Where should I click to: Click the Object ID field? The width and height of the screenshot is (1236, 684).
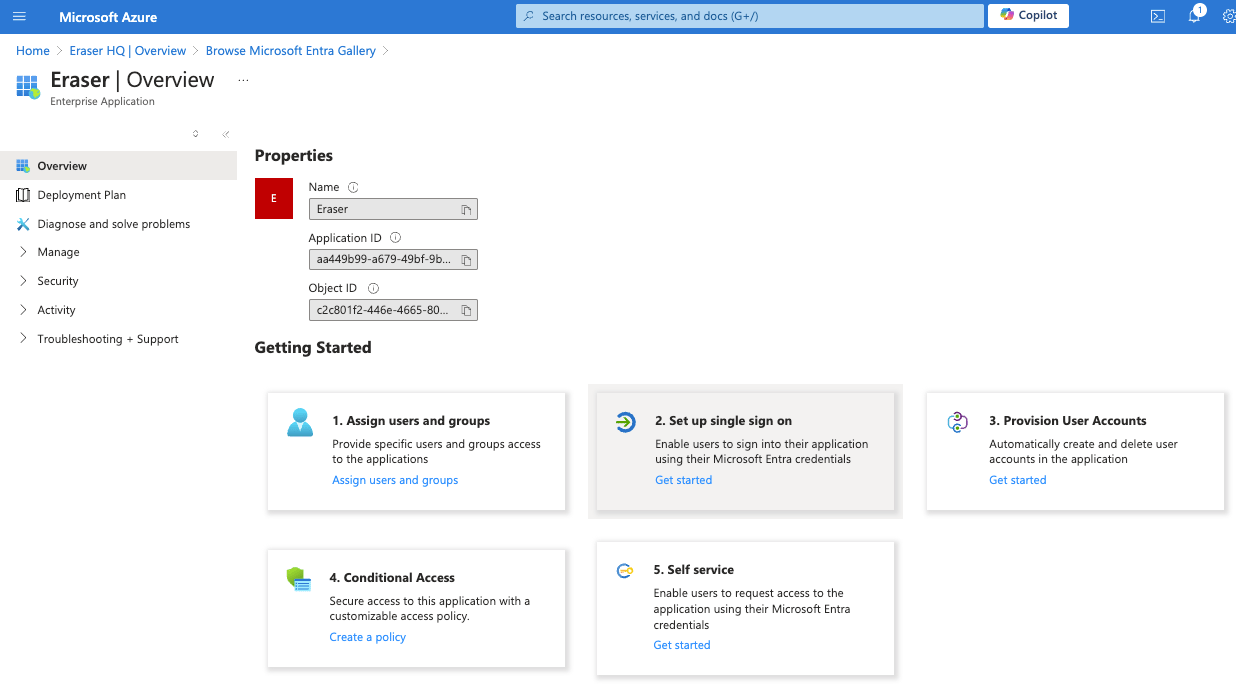pyautogui.click(x=393, y=310)
